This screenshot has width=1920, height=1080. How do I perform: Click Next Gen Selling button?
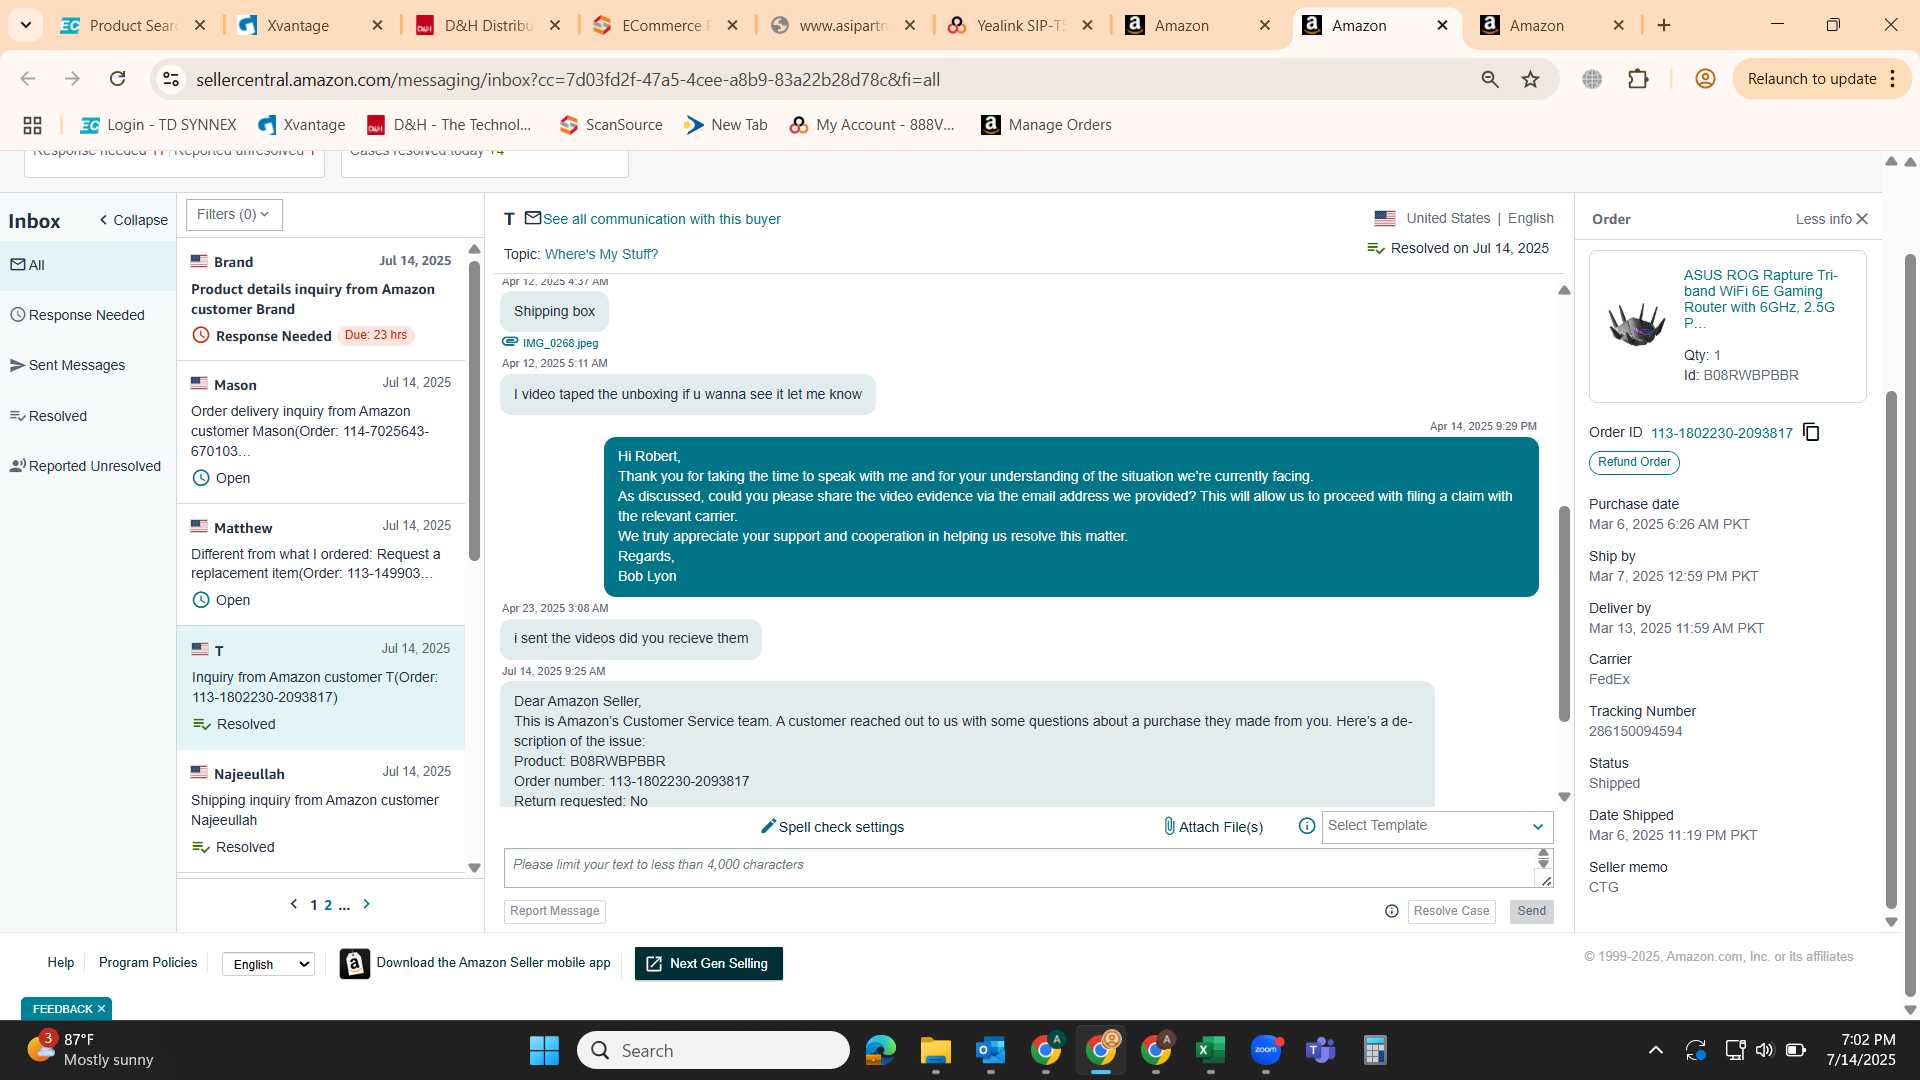[708, 964]
